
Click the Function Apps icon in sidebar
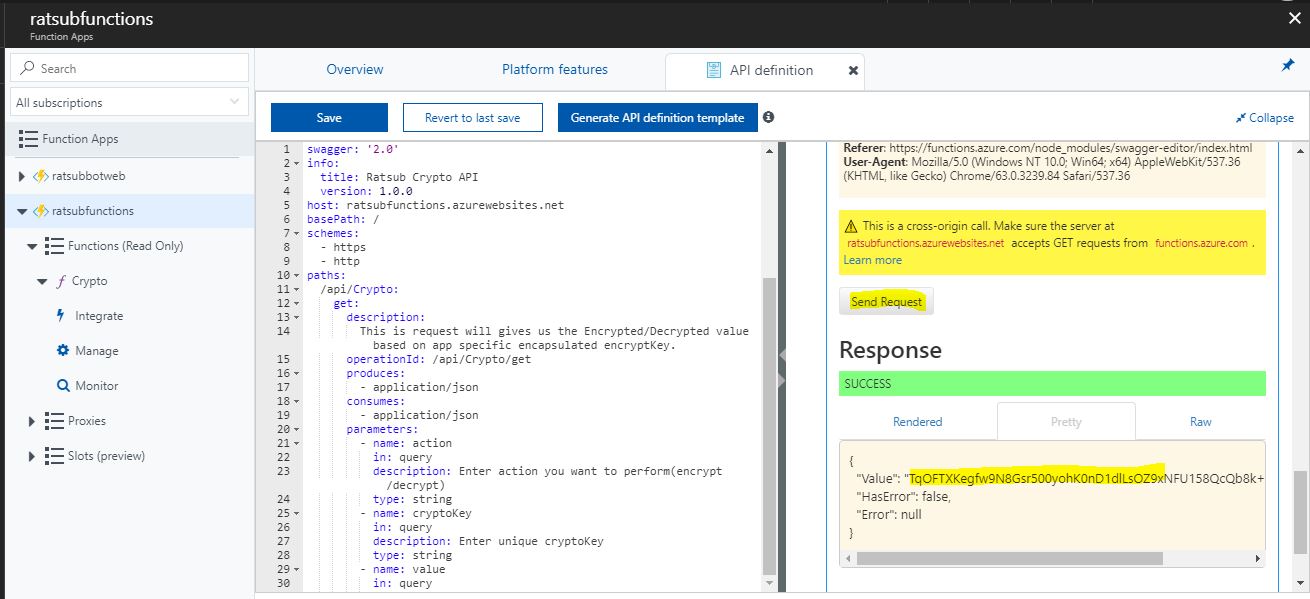37,138
